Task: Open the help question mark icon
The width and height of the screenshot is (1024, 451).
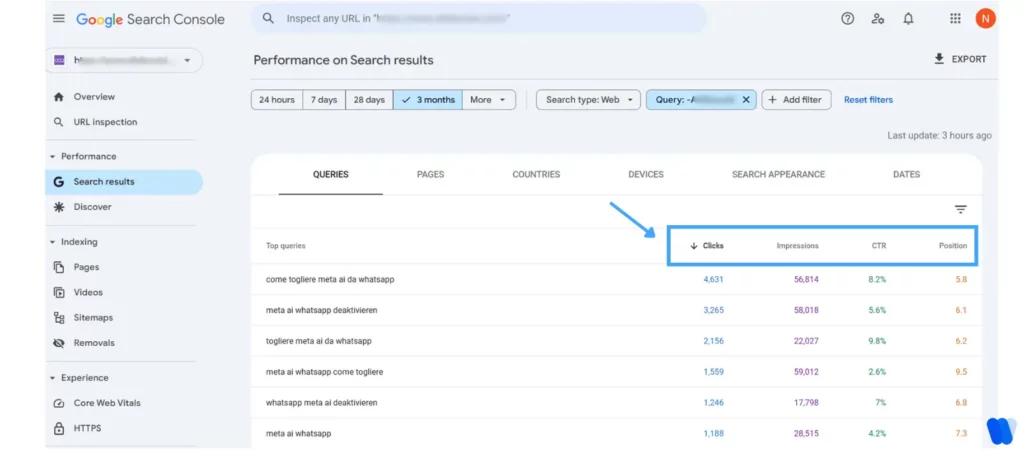Action: pos(848,19)
